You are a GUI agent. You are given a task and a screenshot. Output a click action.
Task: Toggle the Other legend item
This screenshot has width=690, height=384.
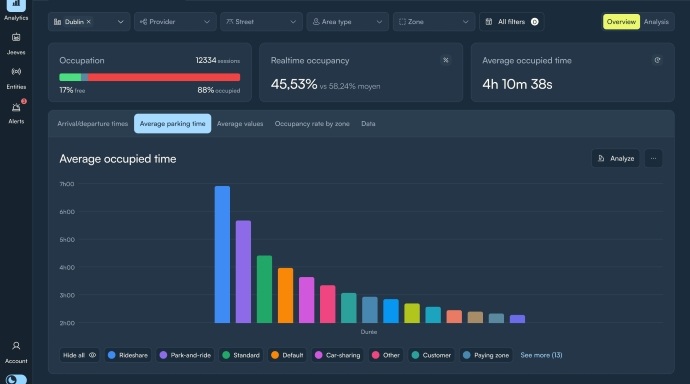386,355
